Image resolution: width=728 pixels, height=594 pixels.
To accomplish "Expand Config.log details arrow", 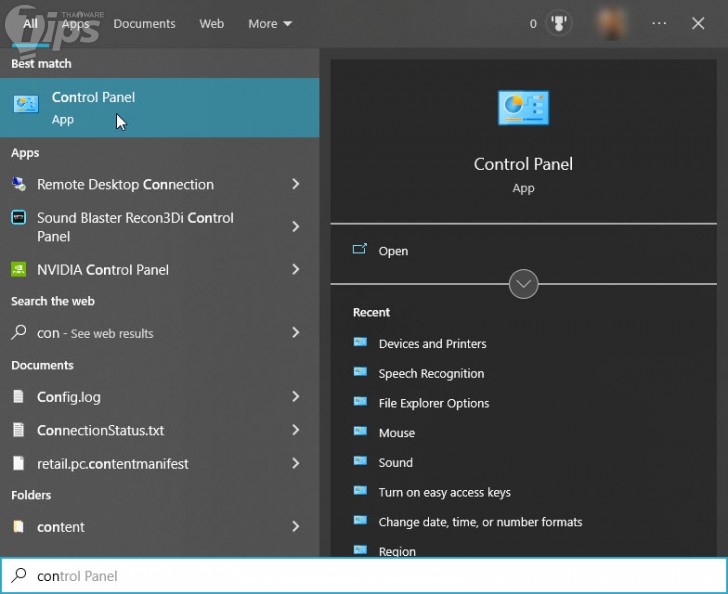I will (296, 397).
